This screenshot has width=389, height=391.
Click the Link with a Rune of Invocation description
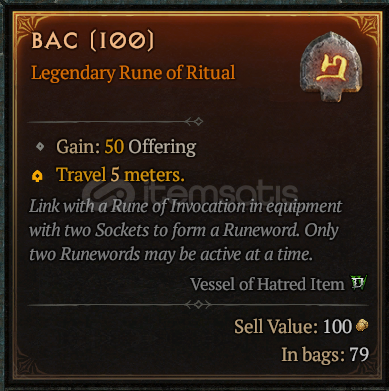(x=185, y=230)
